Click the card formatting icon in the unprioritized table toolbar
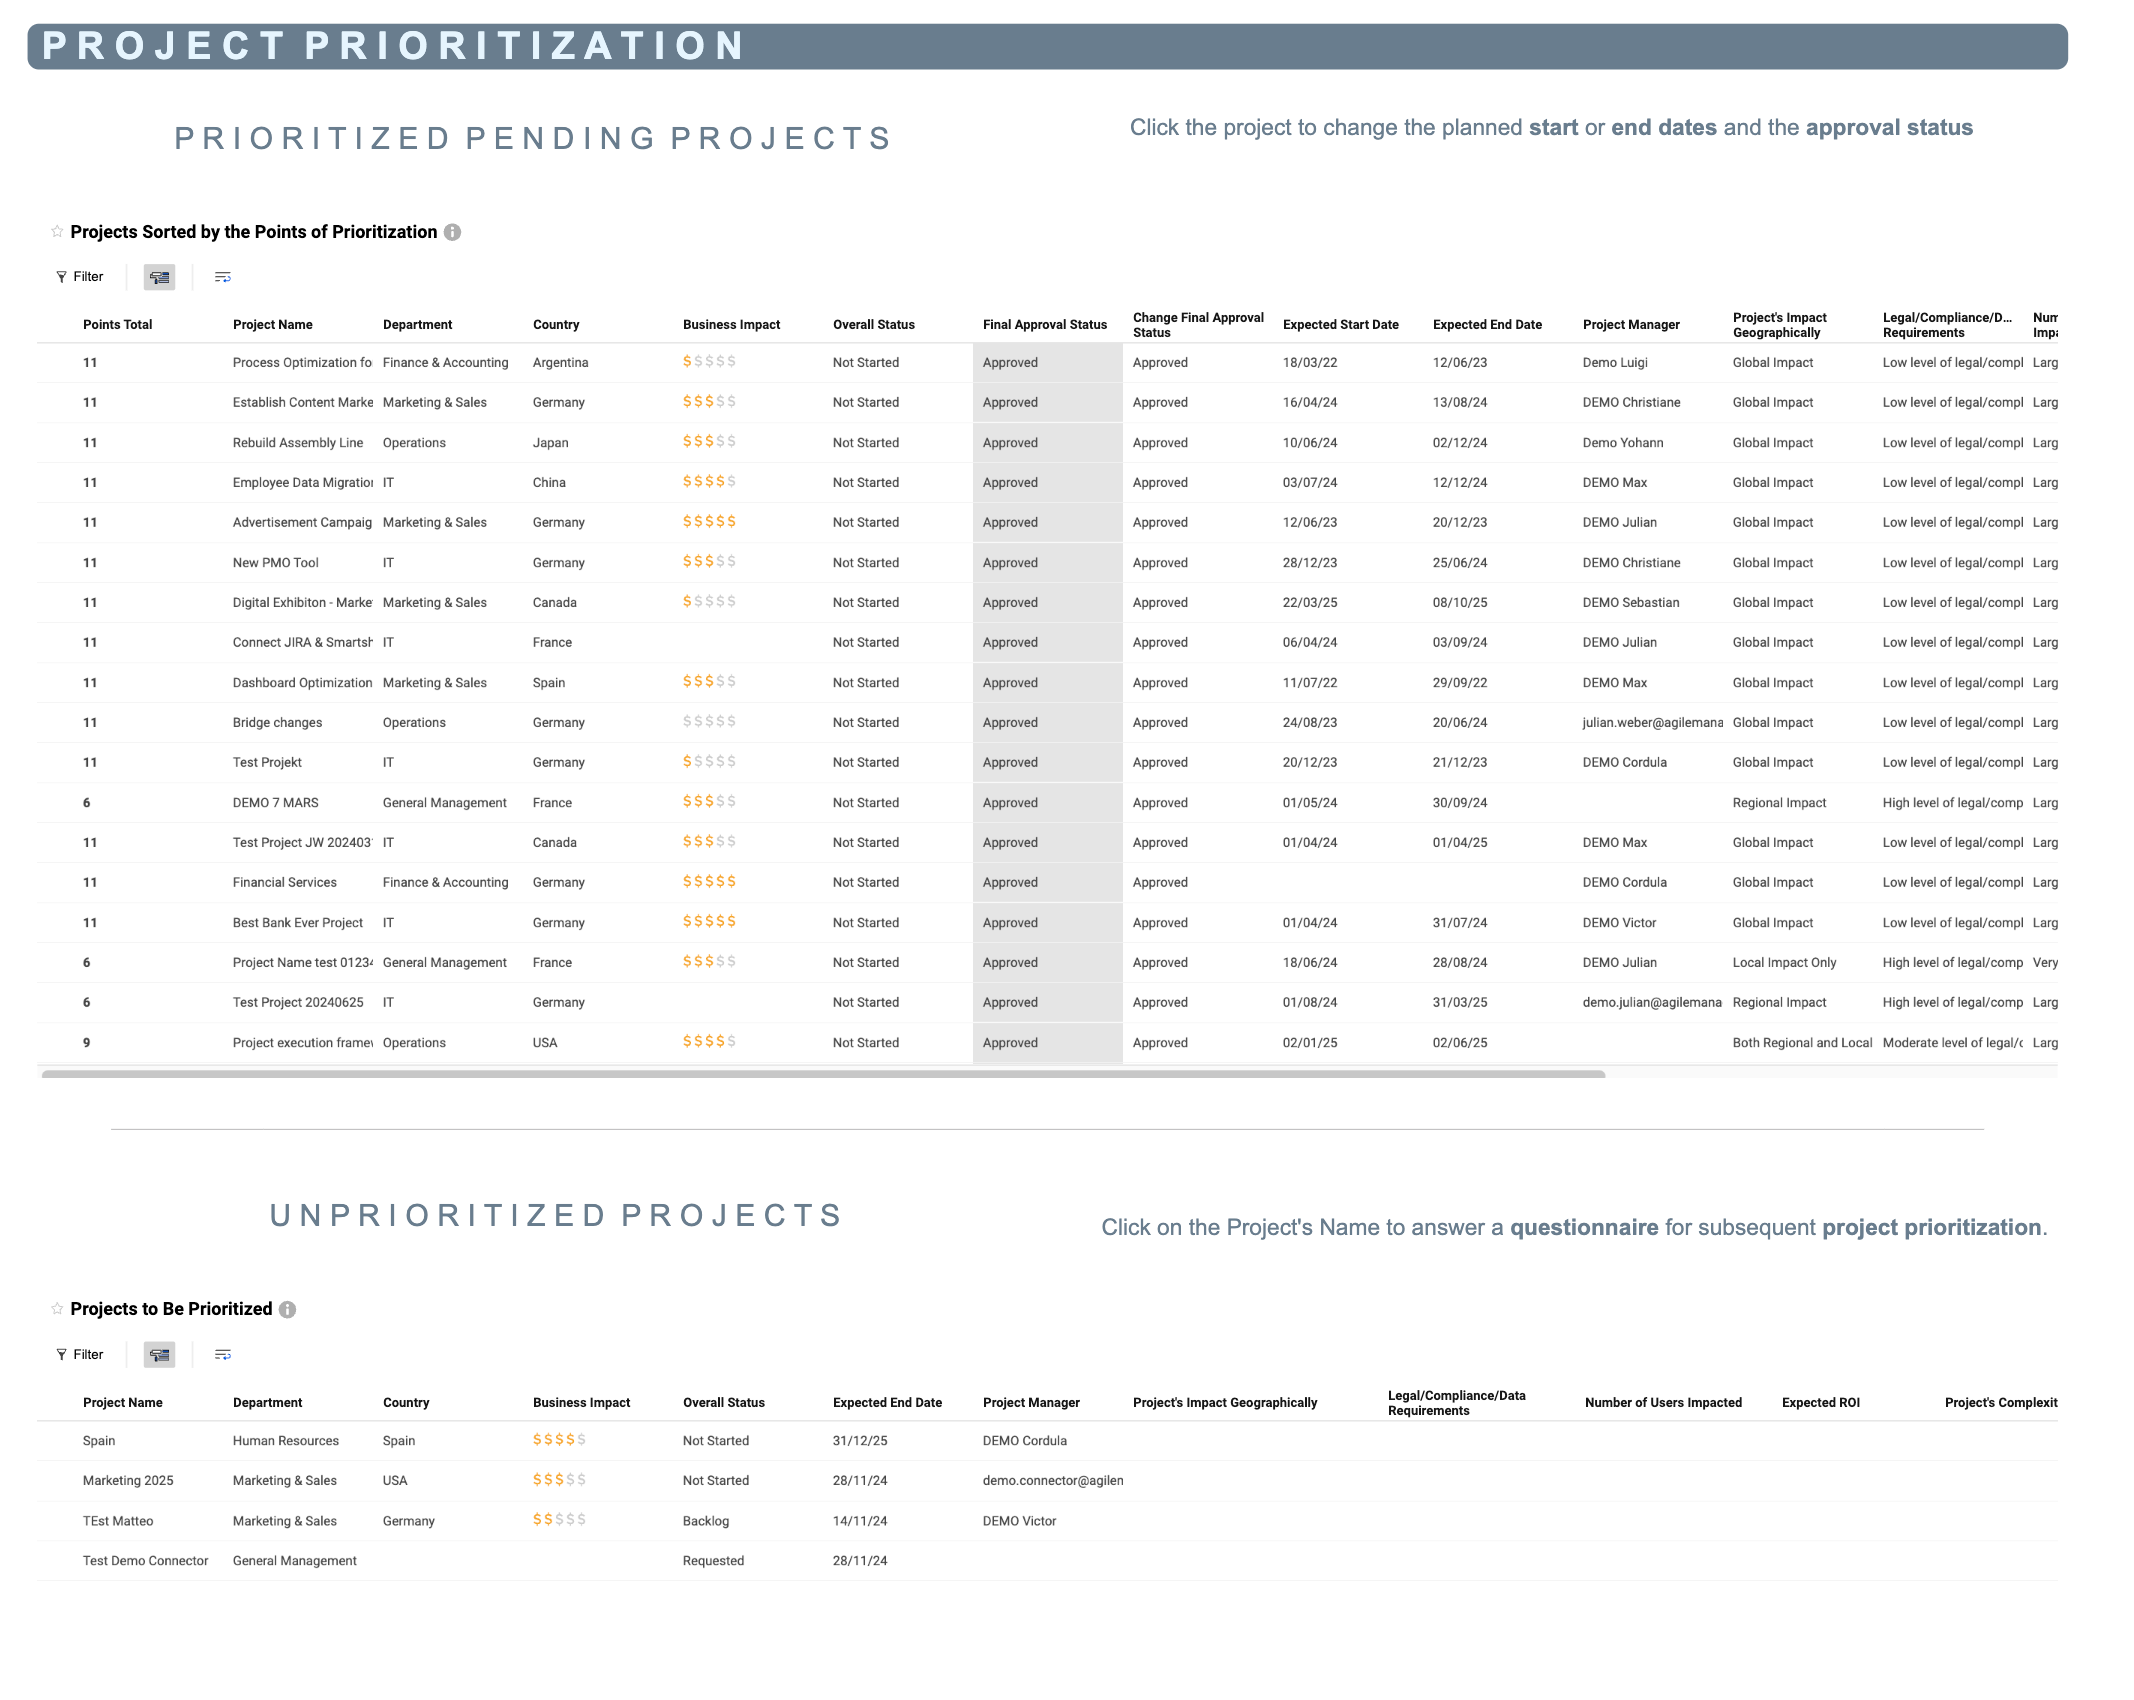This screenshot has width=2134, height=1700. click(x=158, y=1355)
